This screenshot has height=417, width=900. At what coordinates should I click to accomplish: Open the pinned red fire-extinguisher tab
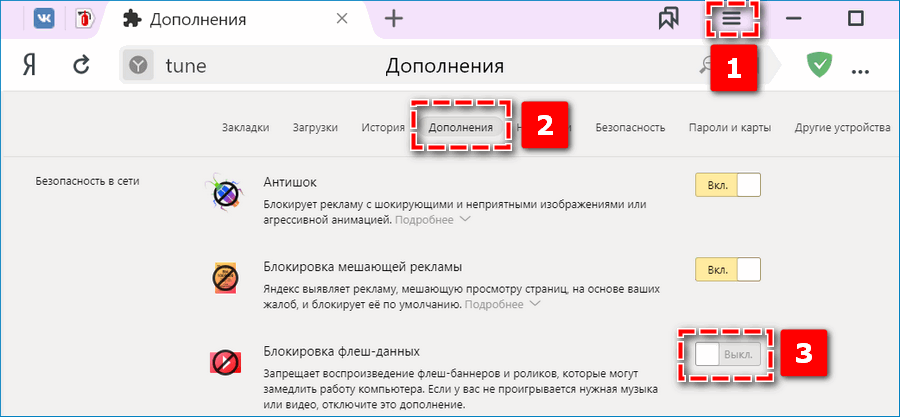[86, 19]
